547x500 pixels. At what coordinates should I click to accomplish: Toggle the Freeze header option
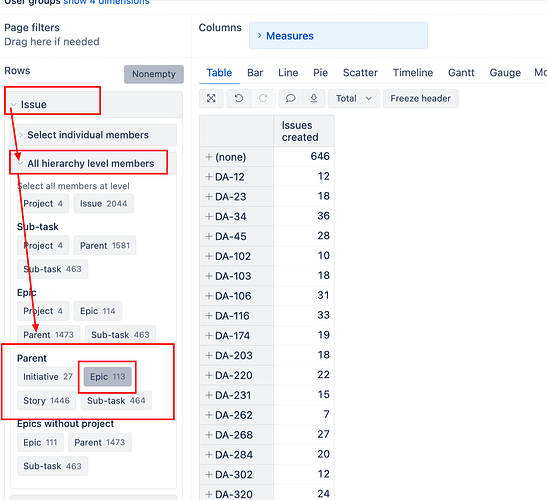[420, 98]
